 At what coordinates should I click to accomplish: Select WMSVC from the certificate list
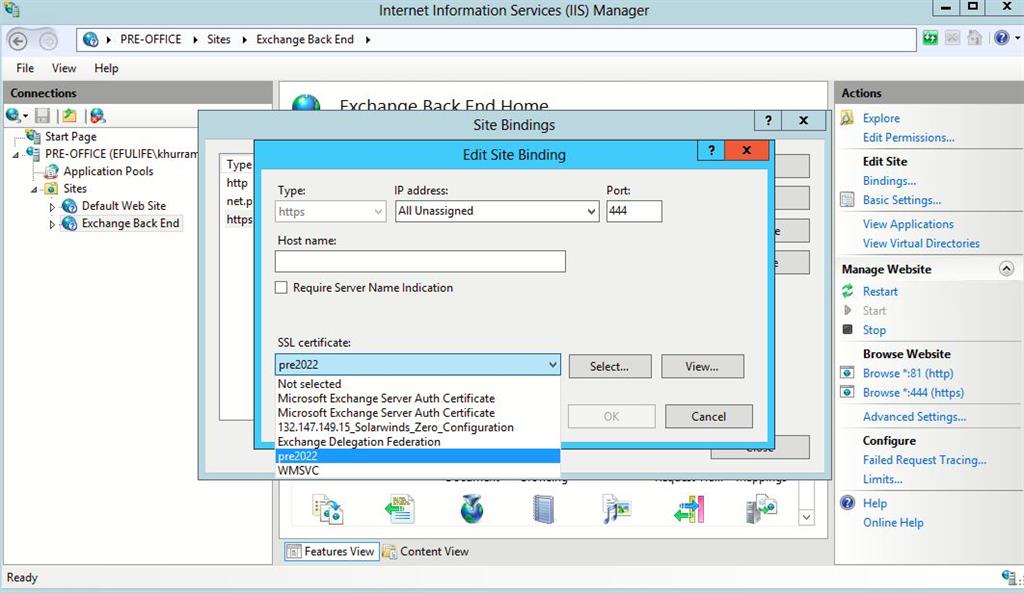coord(297,470)
